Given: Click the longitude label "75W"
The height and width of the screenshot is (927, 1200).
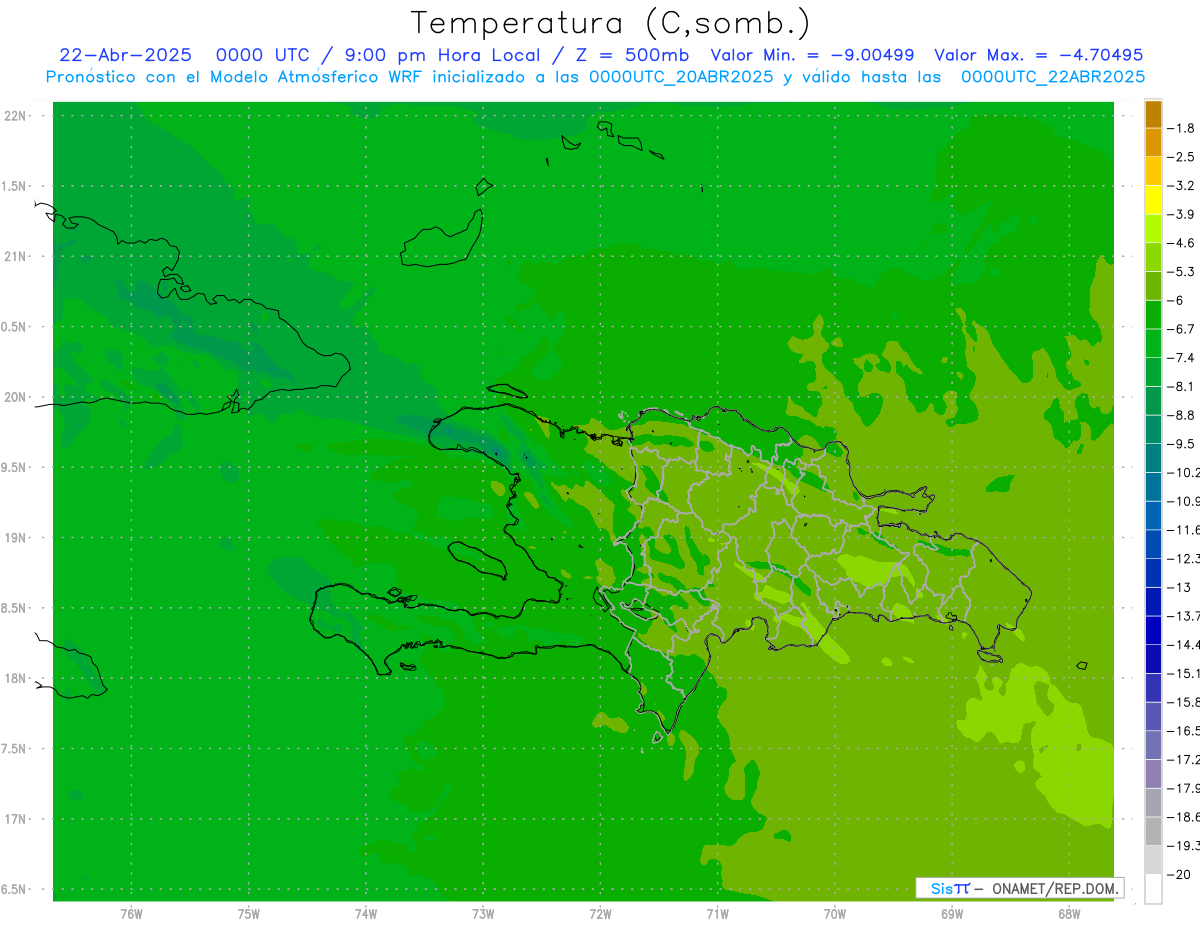Looking at the screenshot, I should (248, 914).
